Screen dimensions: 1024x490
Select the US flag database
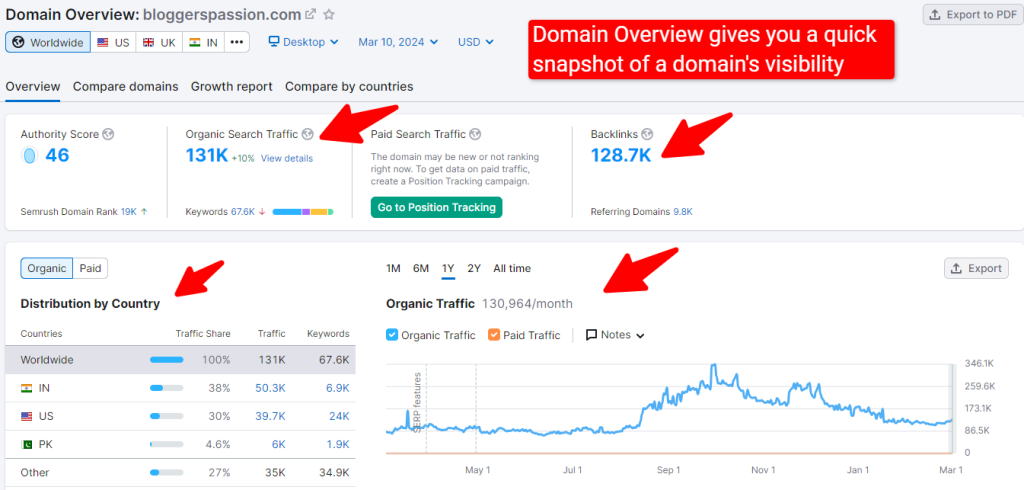click(x=114, y=42)
